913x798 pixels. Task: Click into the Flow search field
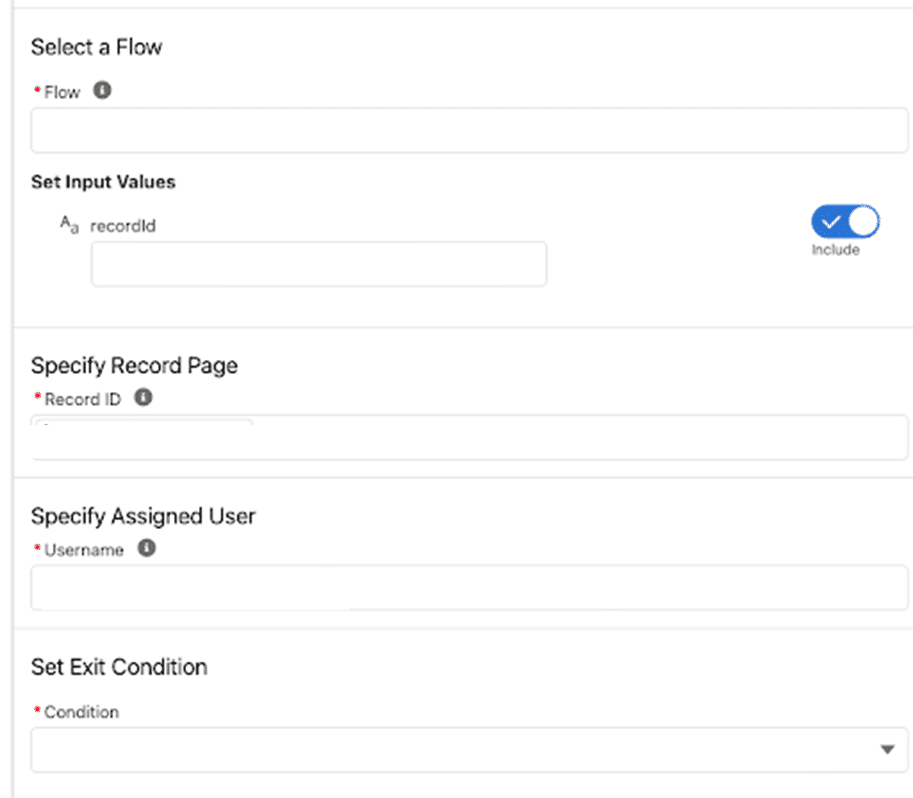click(x=469, y=131)
